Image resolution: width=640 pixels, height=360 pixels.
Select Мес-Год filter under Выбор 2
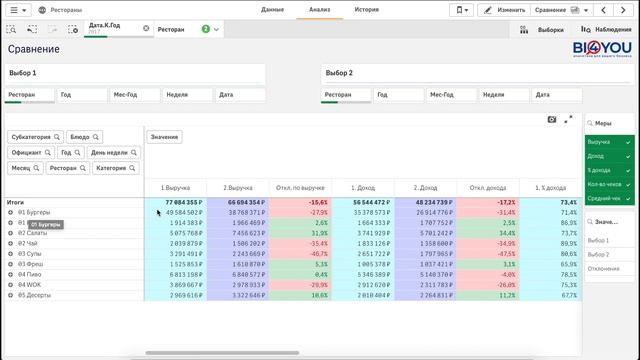coord(451,95)
